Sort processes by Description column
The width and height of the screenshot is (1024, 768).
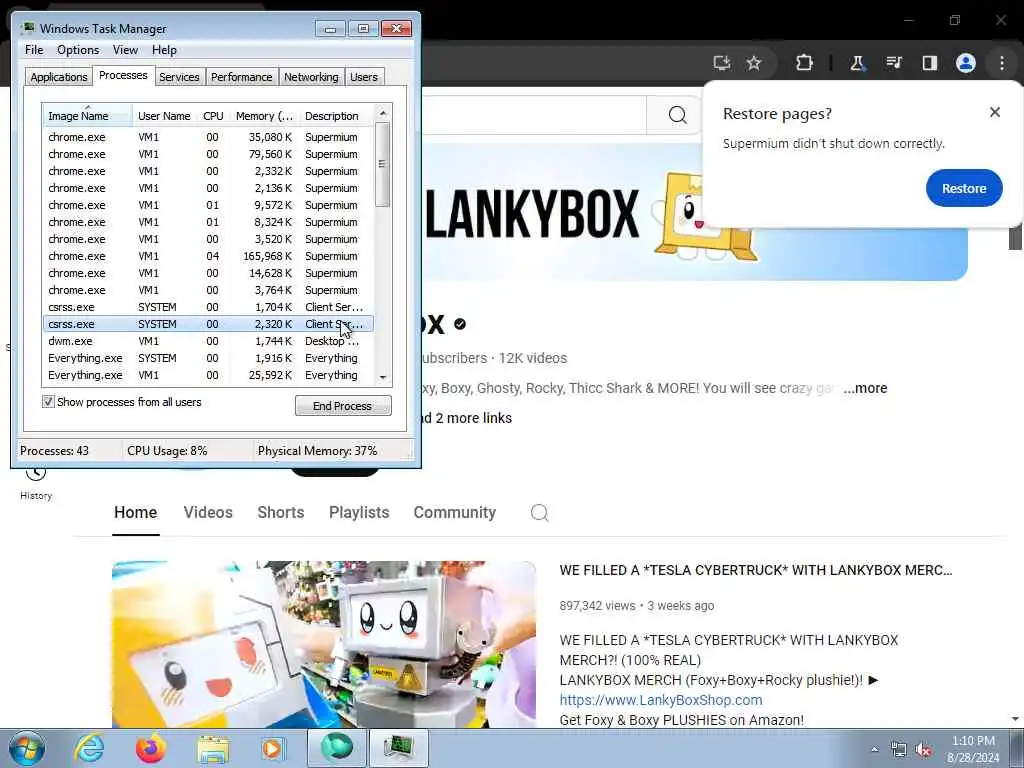[336, 116]
